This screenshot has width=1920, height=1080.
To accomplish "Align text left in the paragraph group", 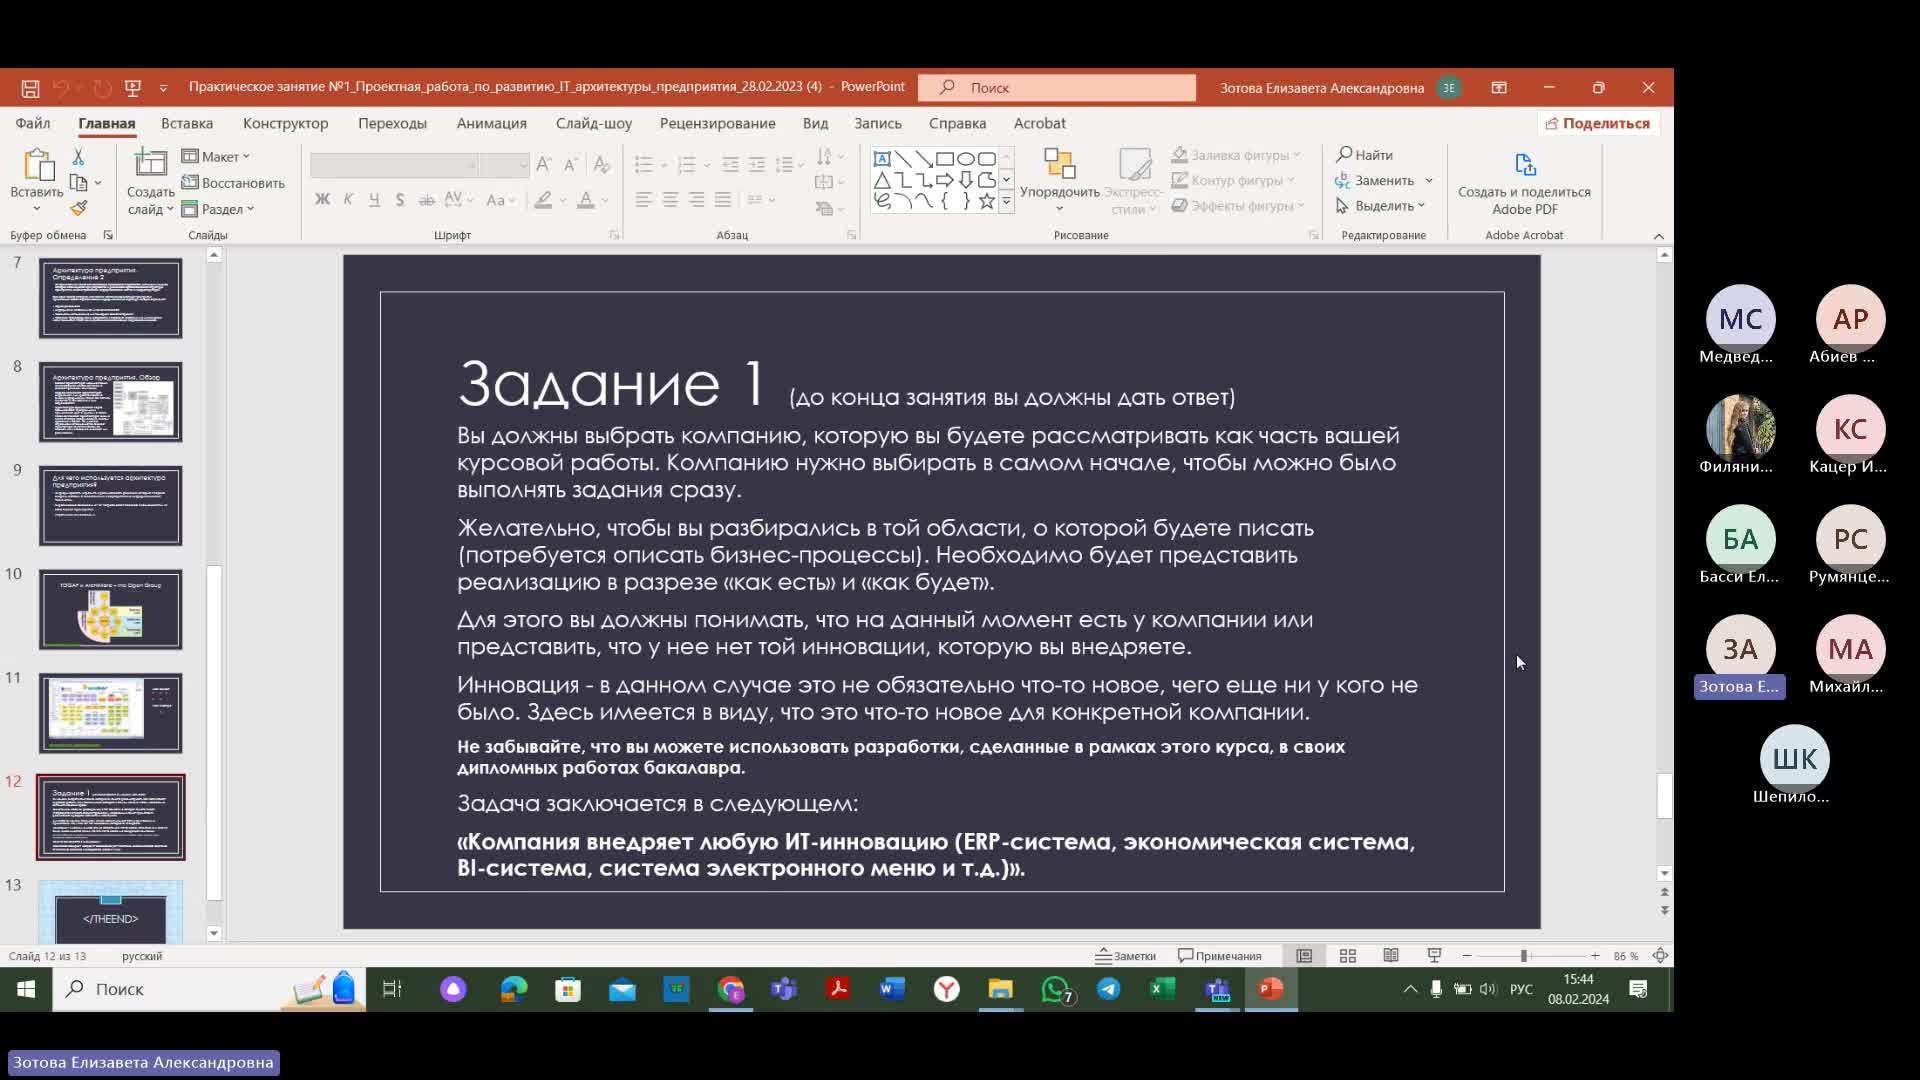I will [x=644, y=200].
